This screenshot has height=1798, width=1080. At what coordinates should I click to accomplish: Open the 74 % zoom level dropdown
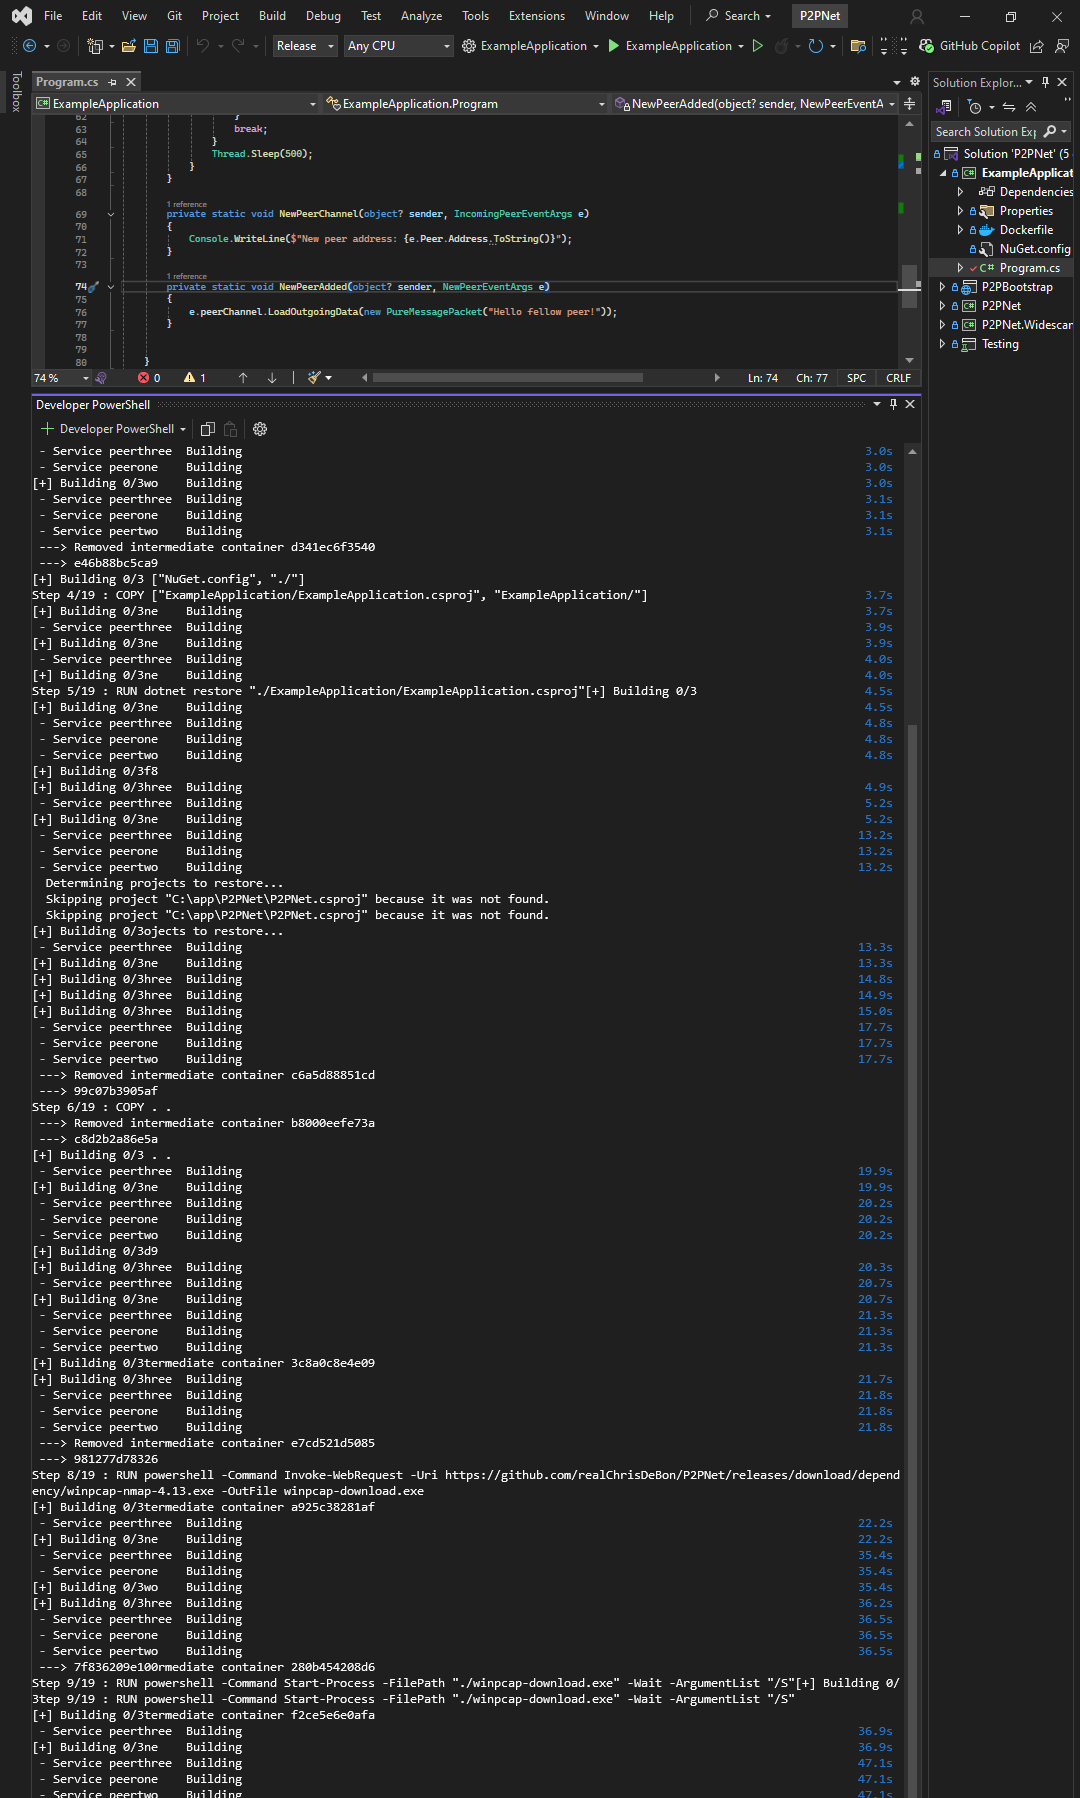[61, 378]
